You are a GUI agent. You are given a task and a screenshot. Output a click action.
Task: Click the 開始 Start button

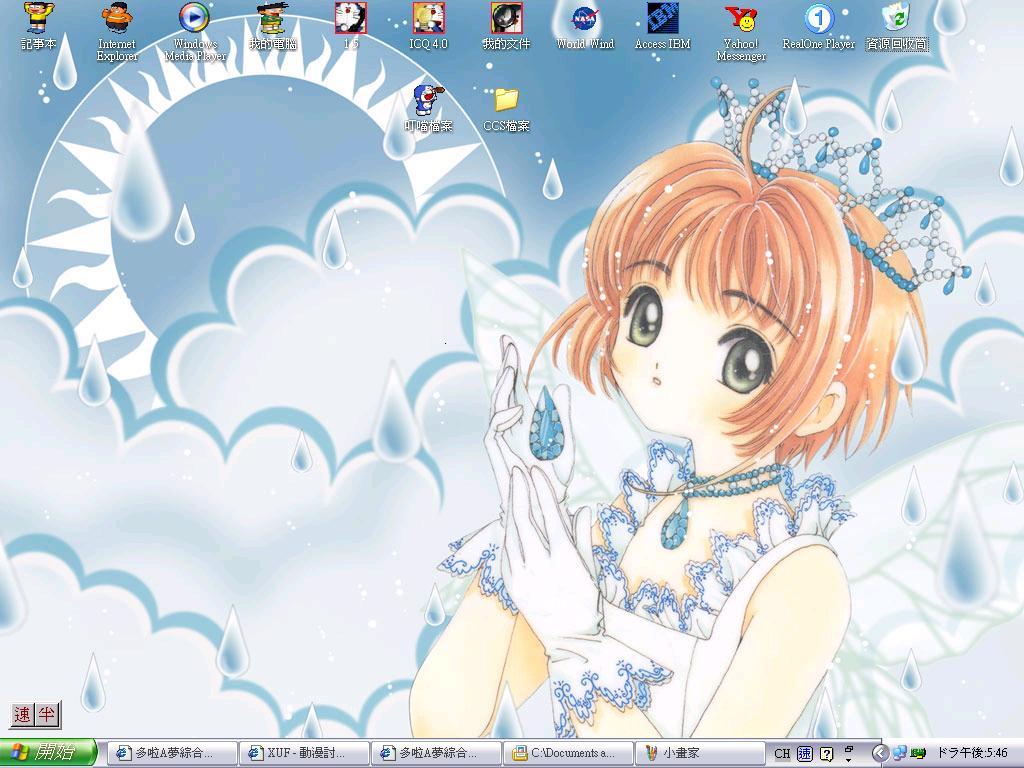point(48,752)
